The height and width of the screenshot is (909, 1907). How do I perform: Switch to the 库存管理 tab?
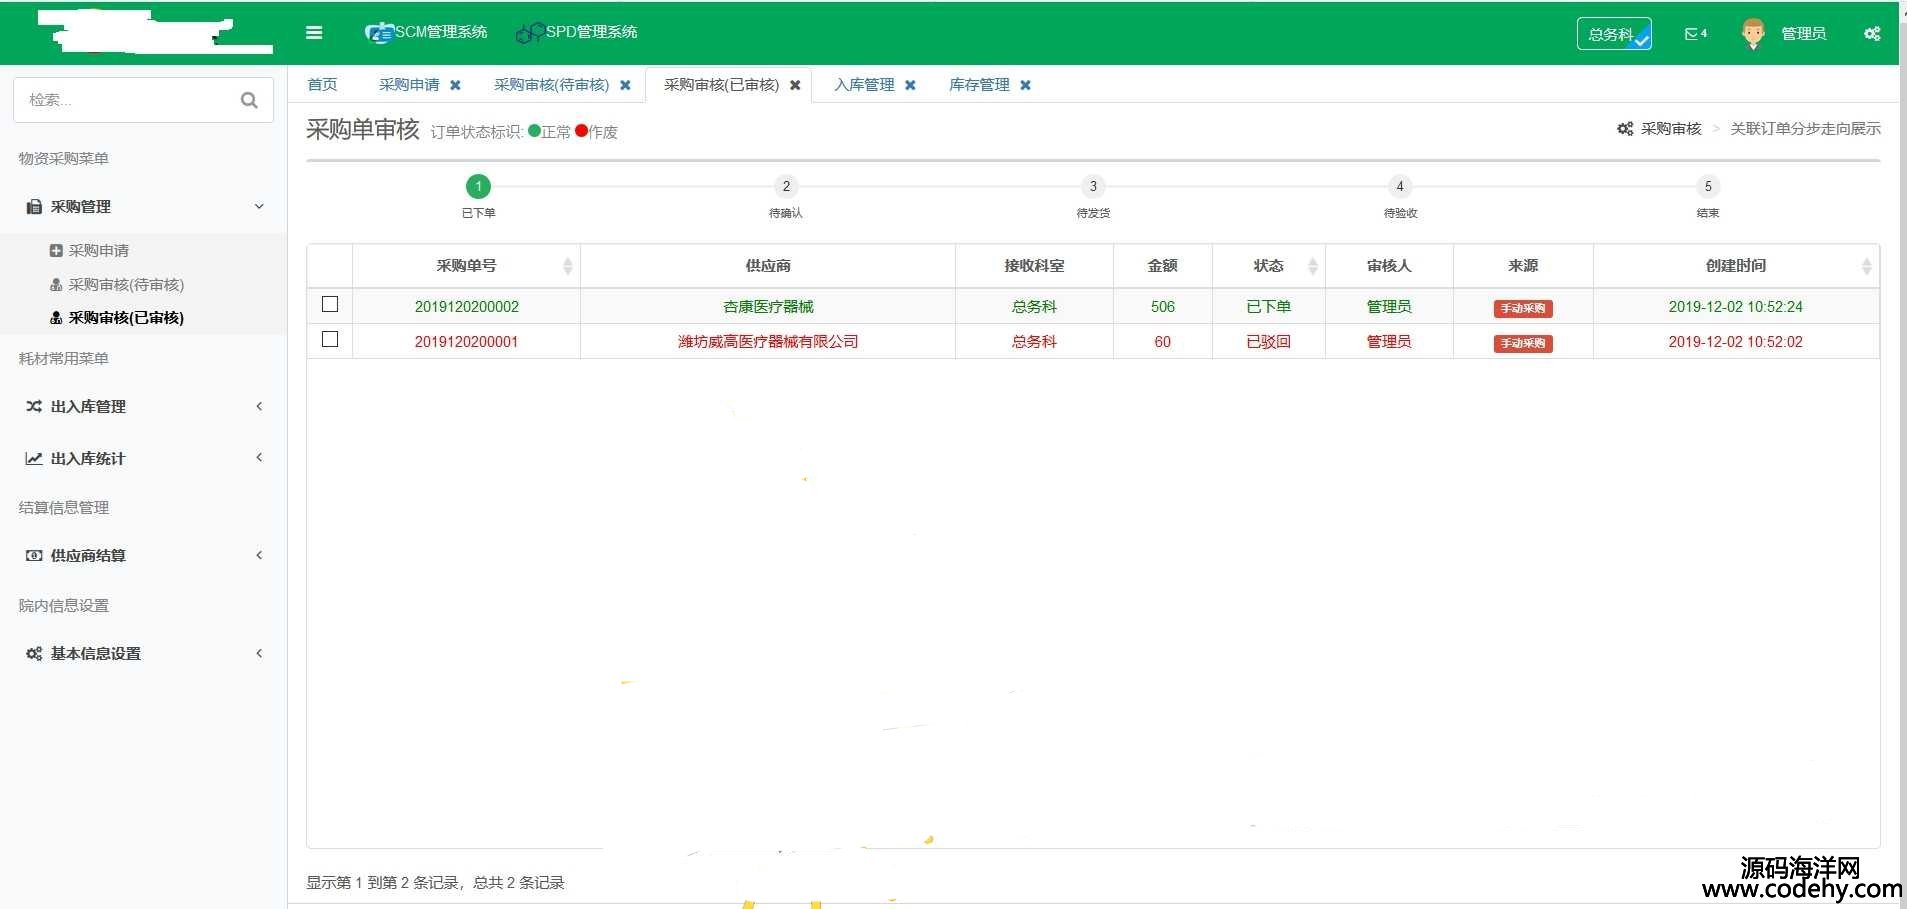979,85
